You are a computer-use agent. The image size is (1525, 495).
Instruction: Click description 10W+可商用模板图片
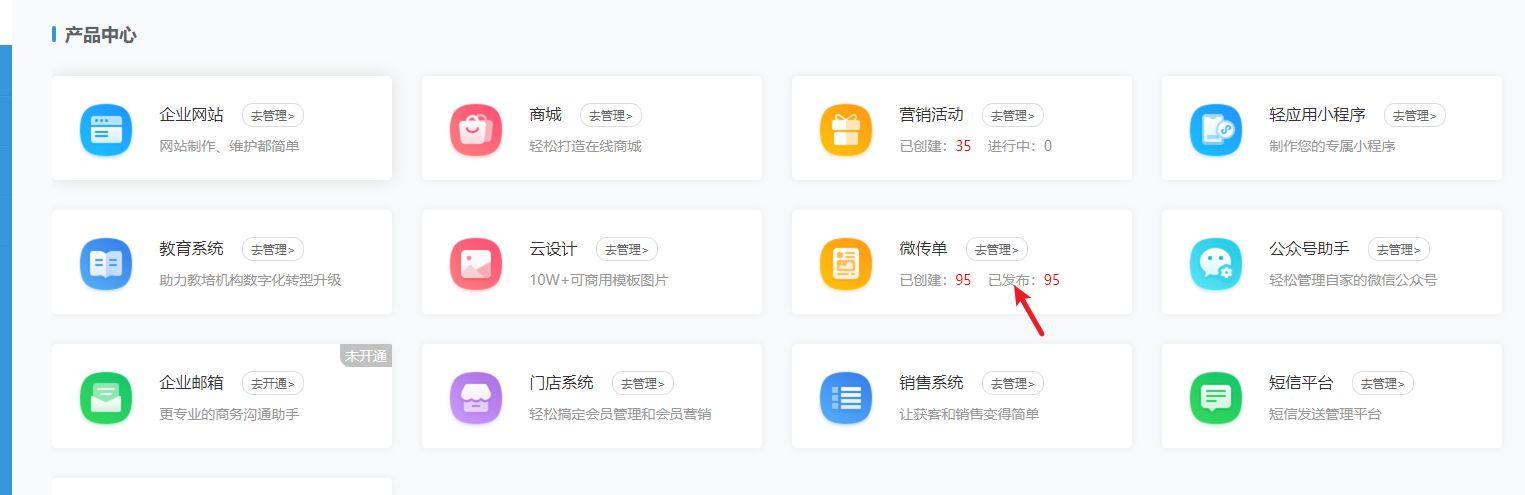click(x=599, y=280)
